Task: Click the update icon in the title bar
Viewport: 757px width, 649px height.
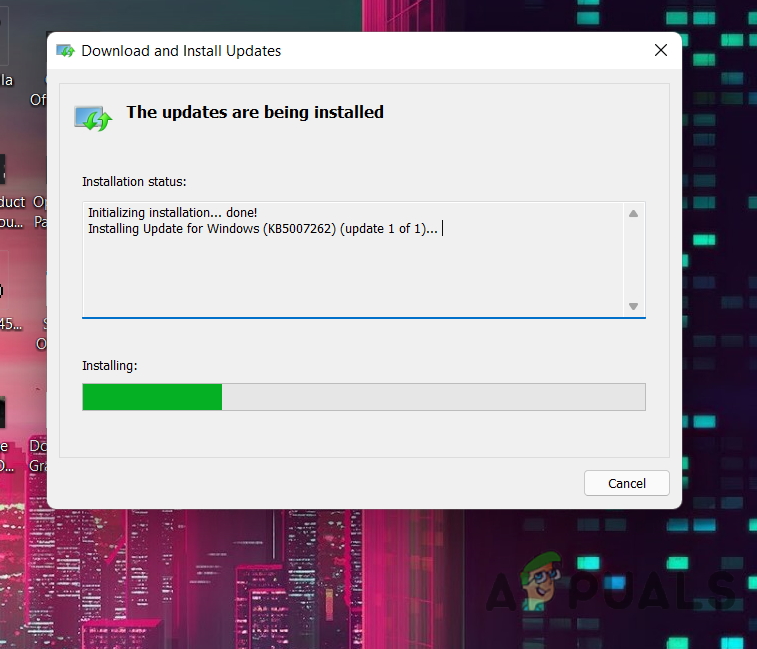Action: tap(65, 50)
